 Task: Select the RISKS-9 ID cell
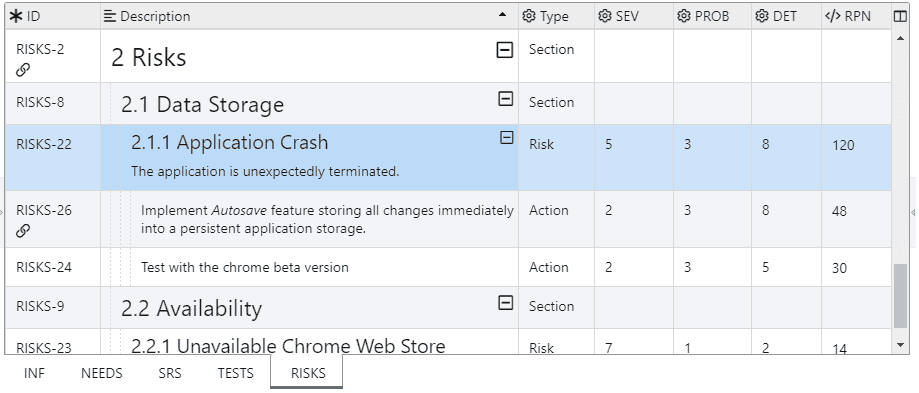[53, 307]
